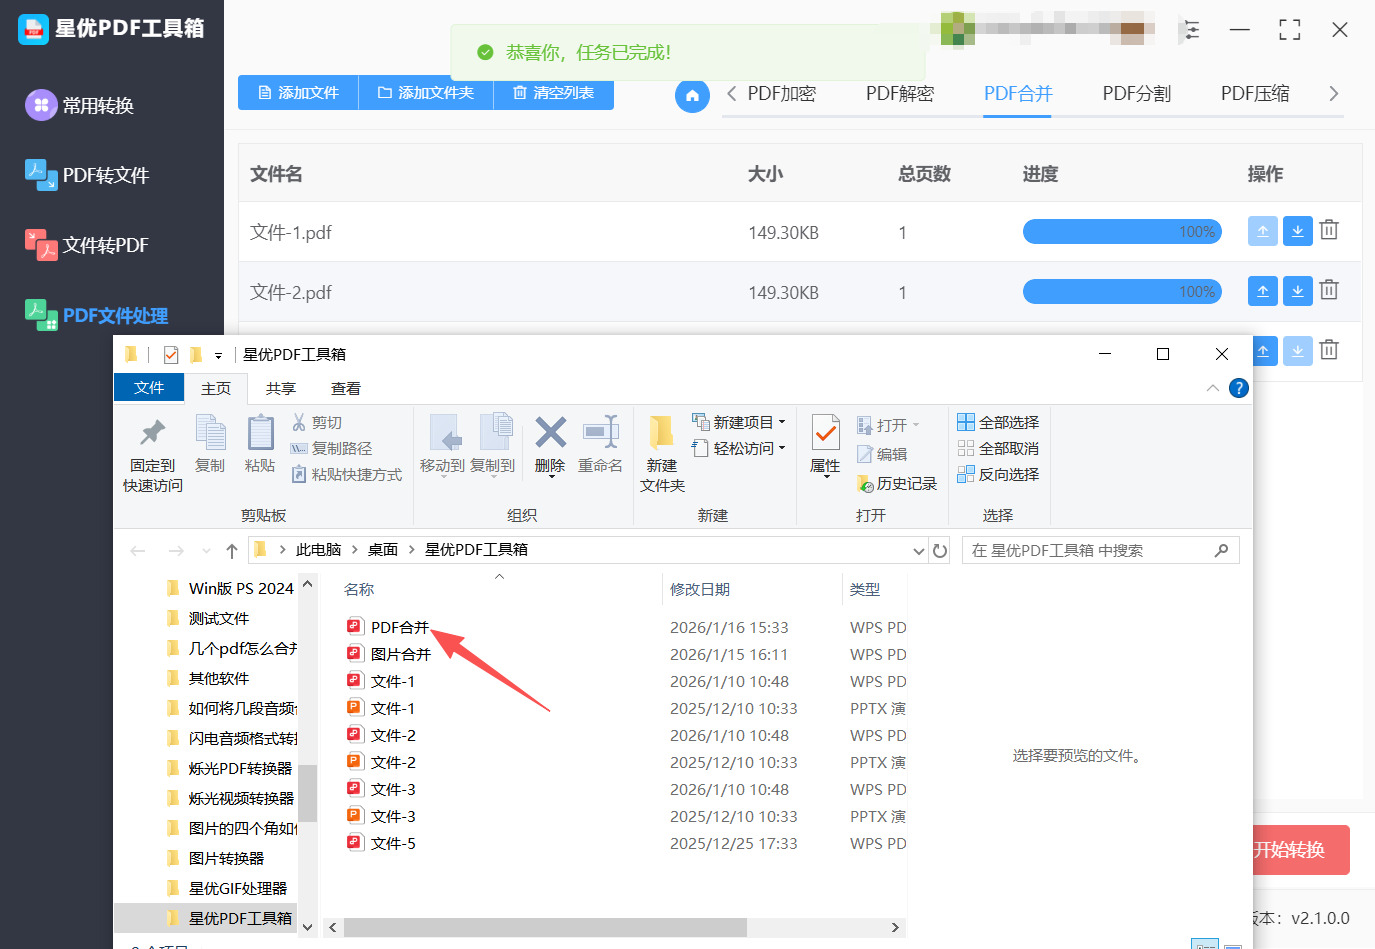Click 反向选择 in the select group
The image size is (1375, 949).
(998, 474)
